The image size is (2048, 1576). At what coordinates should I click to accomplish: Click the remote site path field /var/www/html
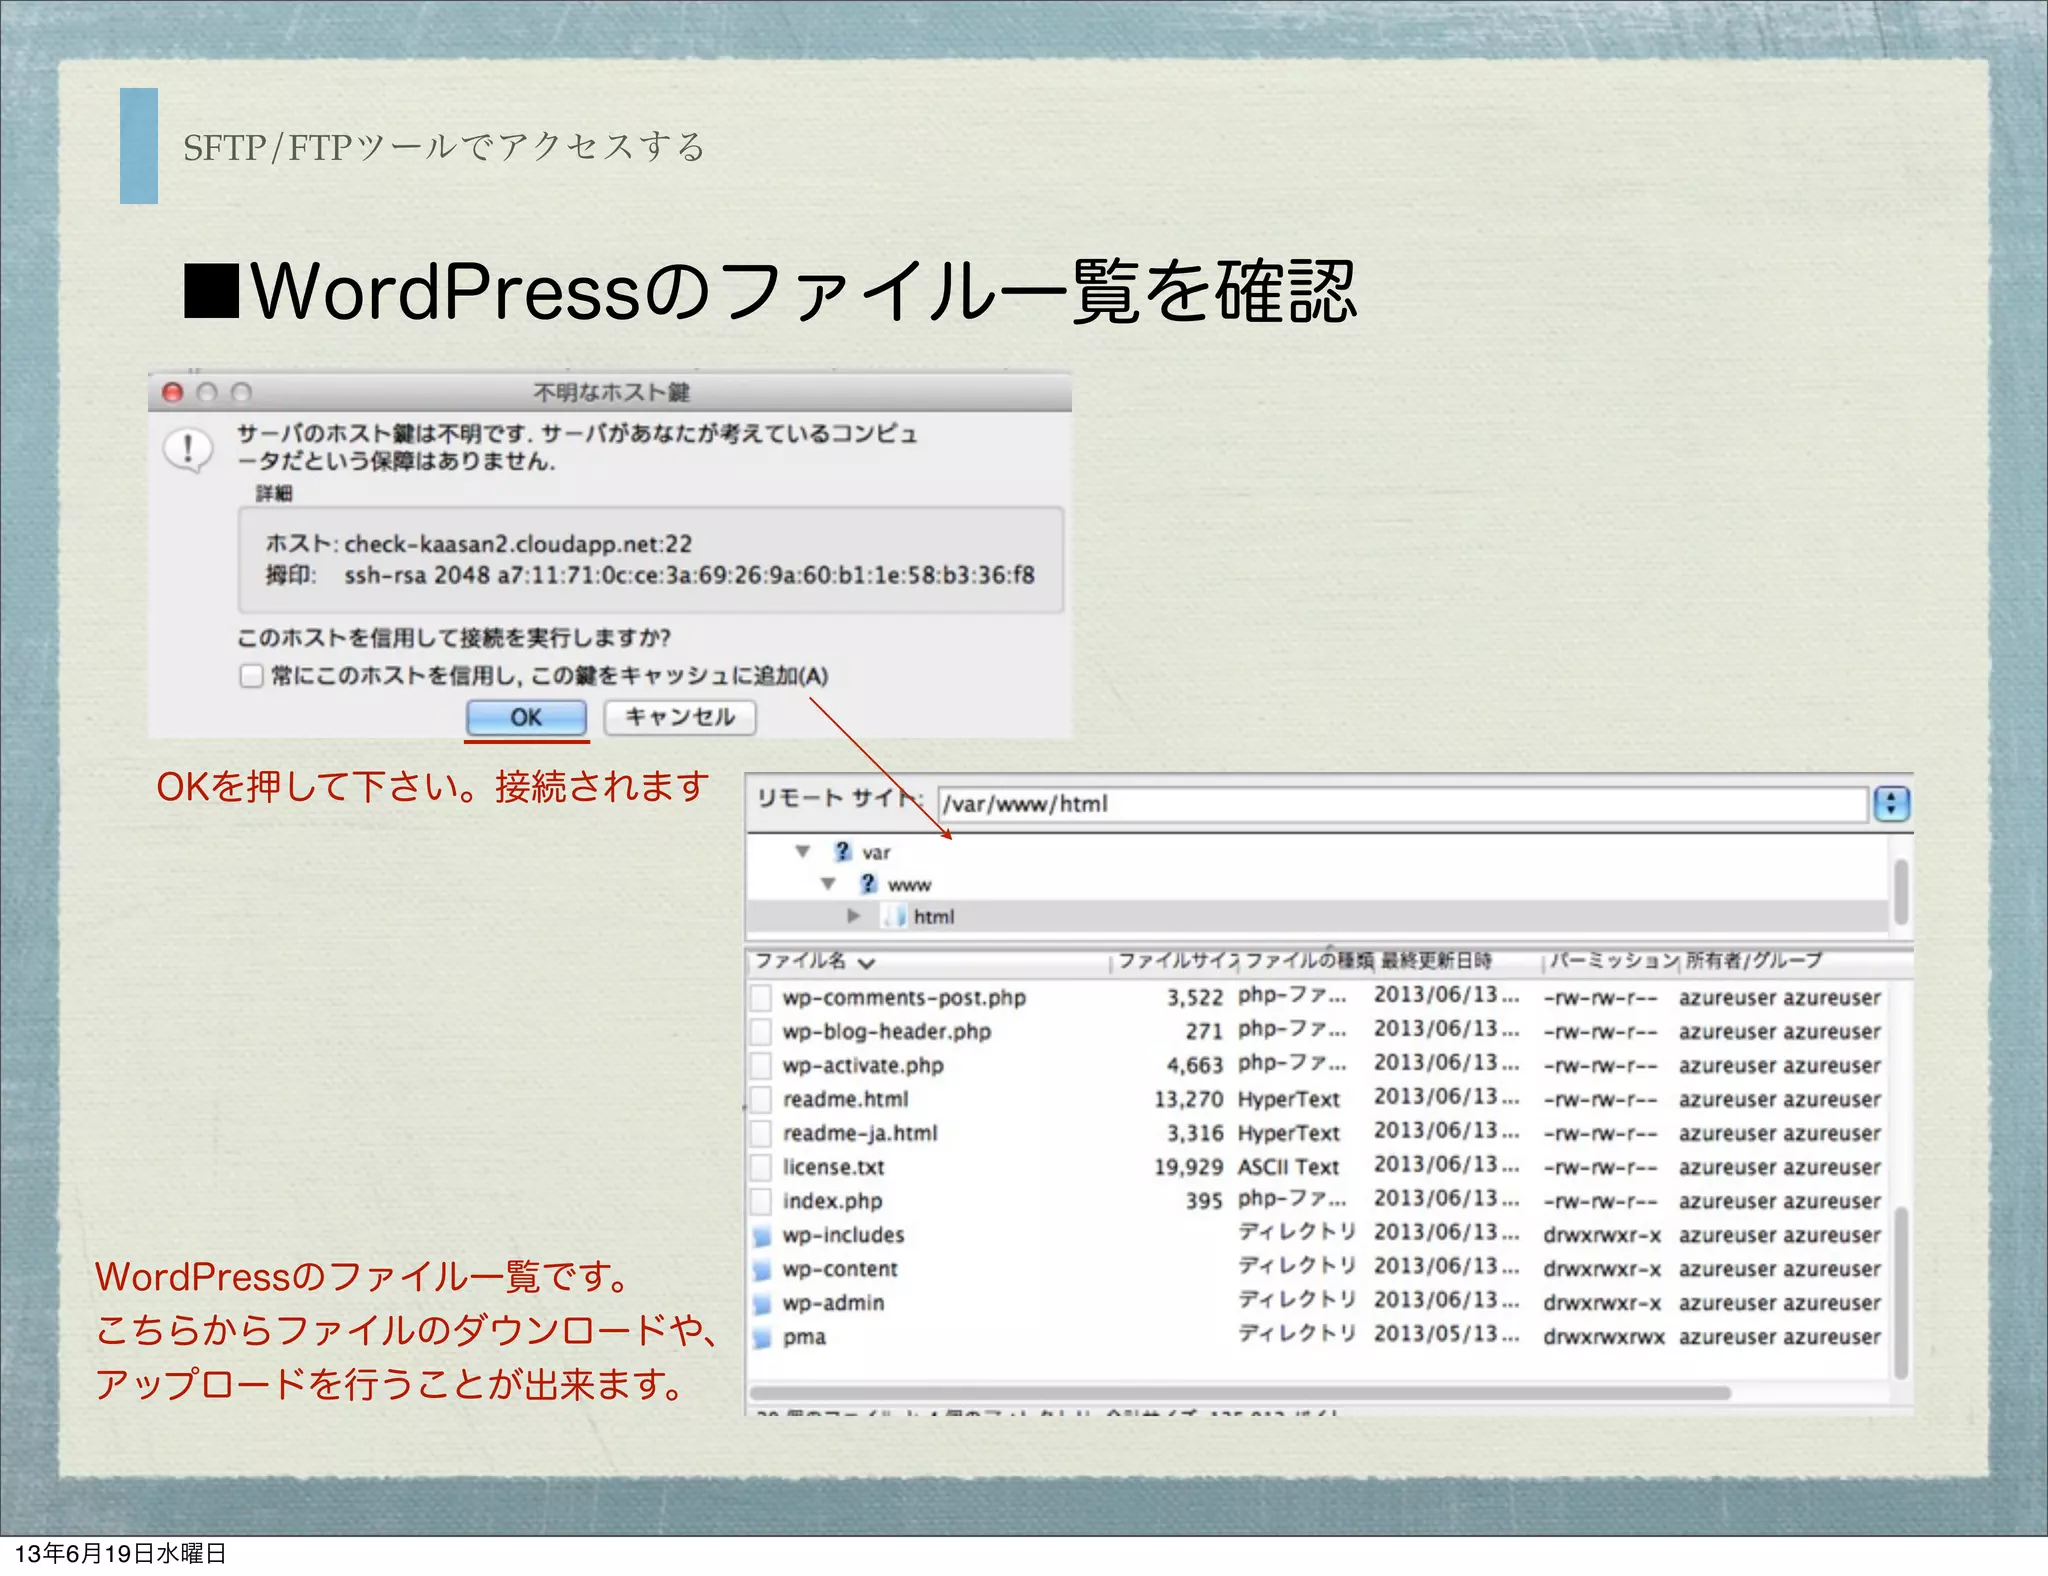click(1402, 804)
